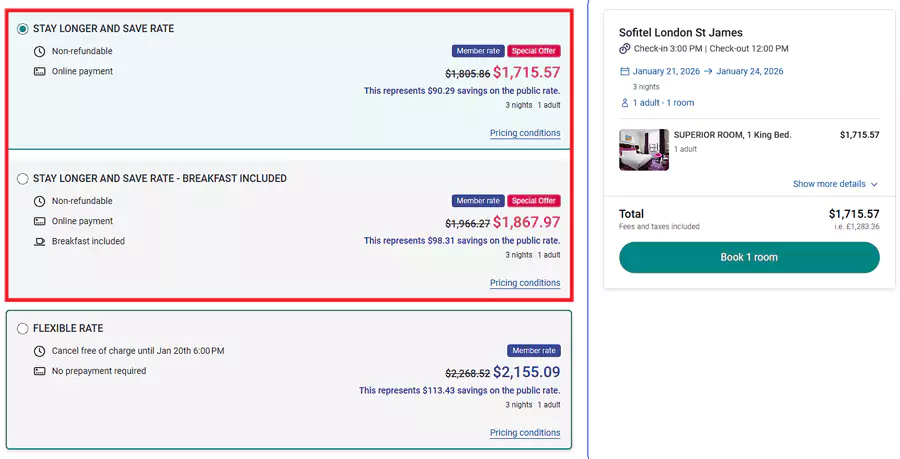The height and width of the screenshot is (459, 900).
Task: Click the No prepayment required card icon
Action: coord(40,371)
